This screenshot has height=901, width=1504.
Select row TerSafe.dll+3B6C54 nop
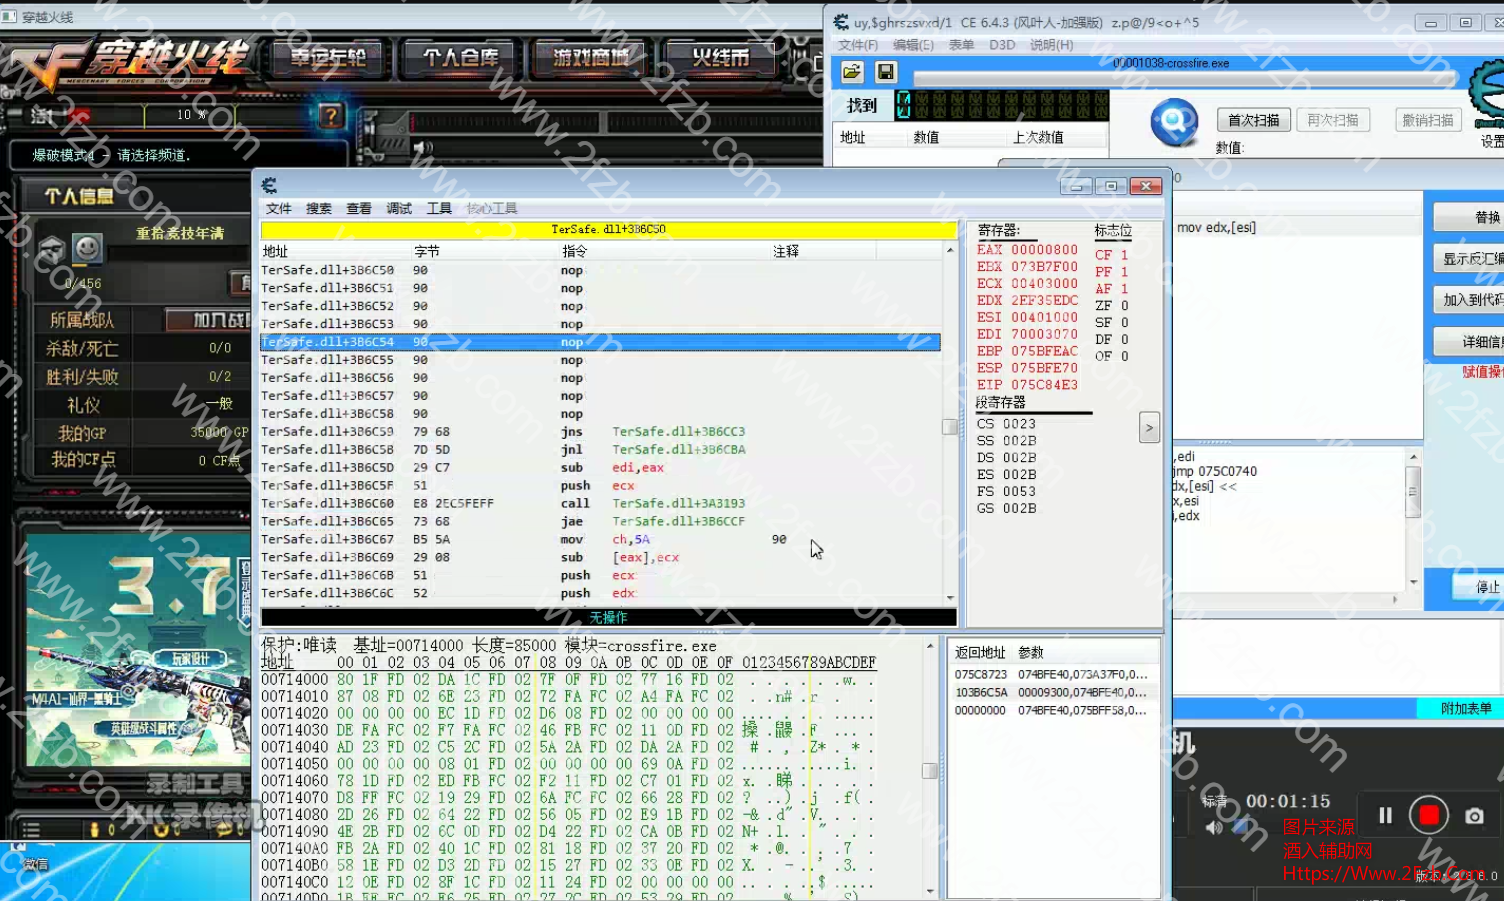point(600,342)
